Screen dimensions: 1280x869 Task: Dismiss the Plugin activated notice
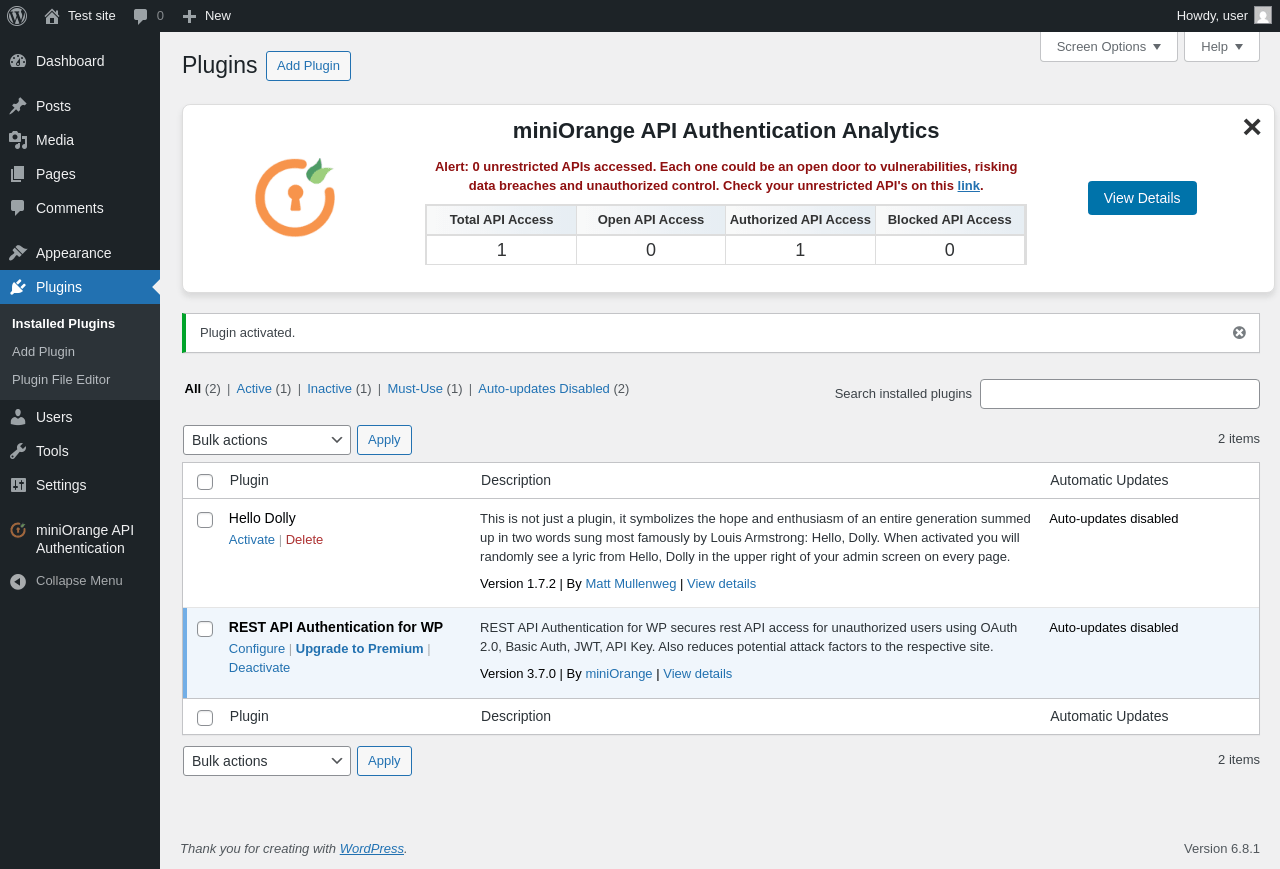point(1239,333)
